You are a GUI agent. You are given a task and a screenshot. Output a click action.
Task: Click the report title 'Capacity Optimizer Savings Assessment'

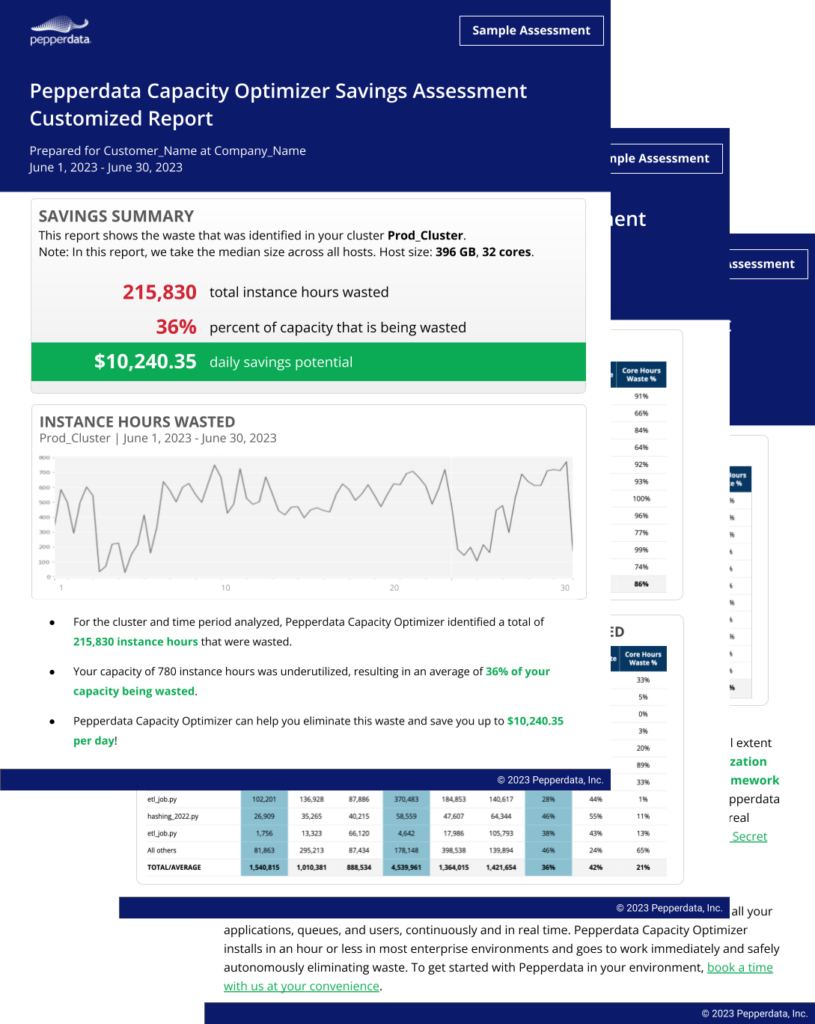coord(278,91)
